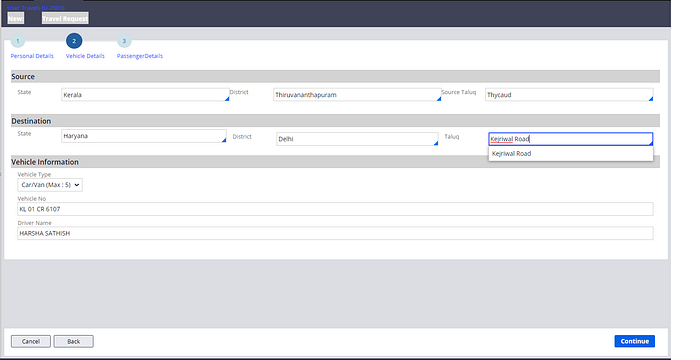Click Destination Taluq input field
Viewport: 700px width, 360px height.
pyautogui.click(x=571, y=139)
